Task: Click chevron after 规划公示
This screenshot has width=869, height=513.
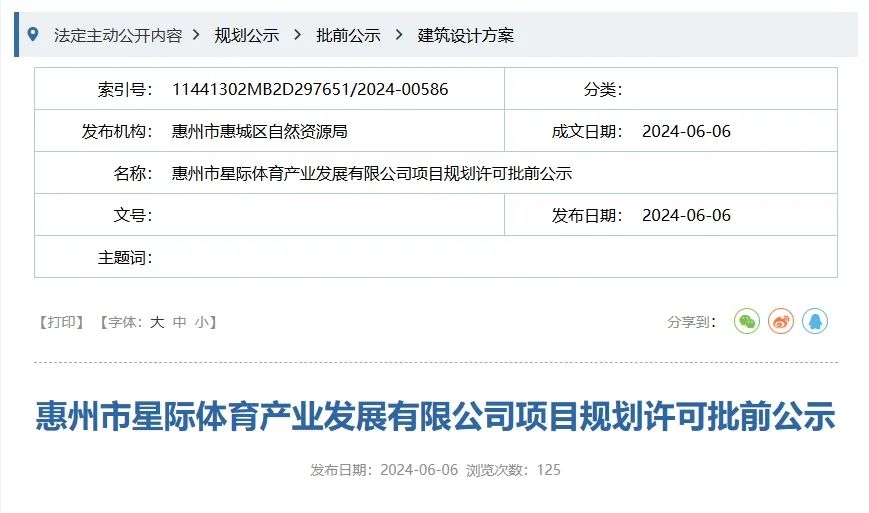Action: pos(298,35)
